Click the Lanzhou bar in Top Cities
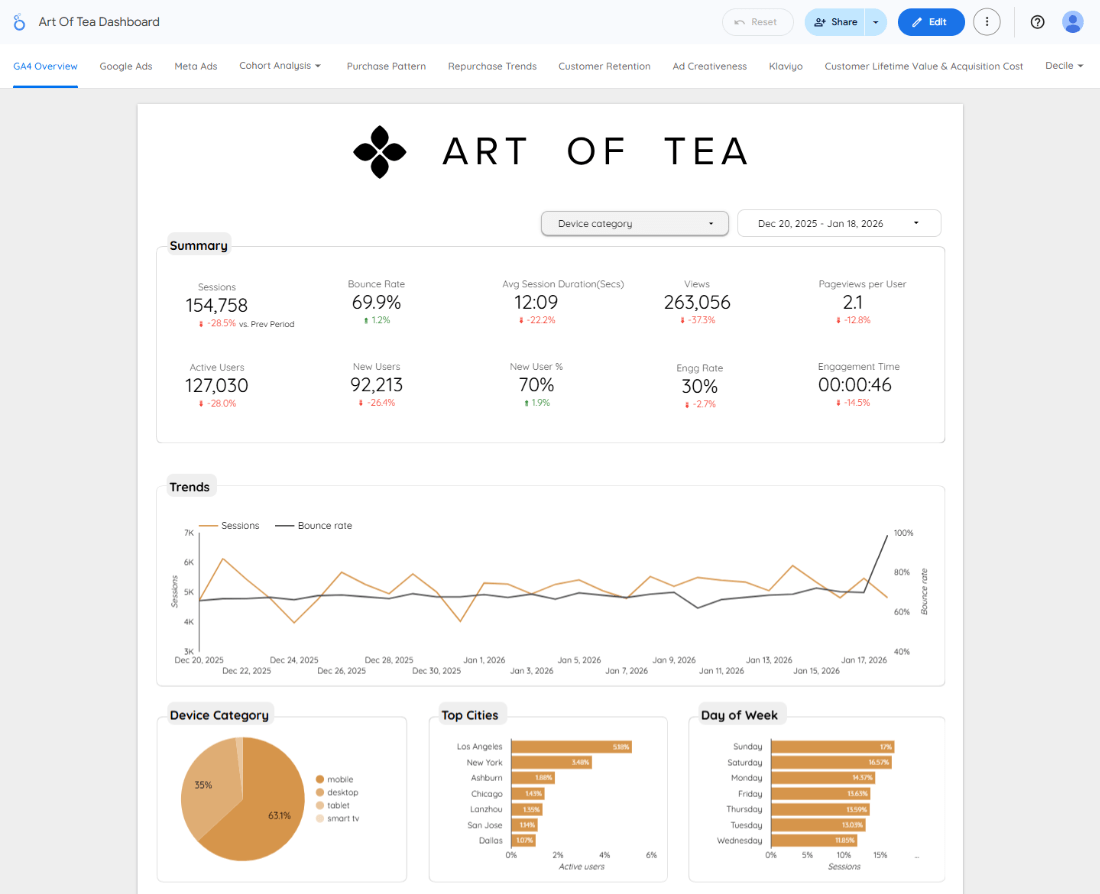1100x894 pixels. pos(527,809)
